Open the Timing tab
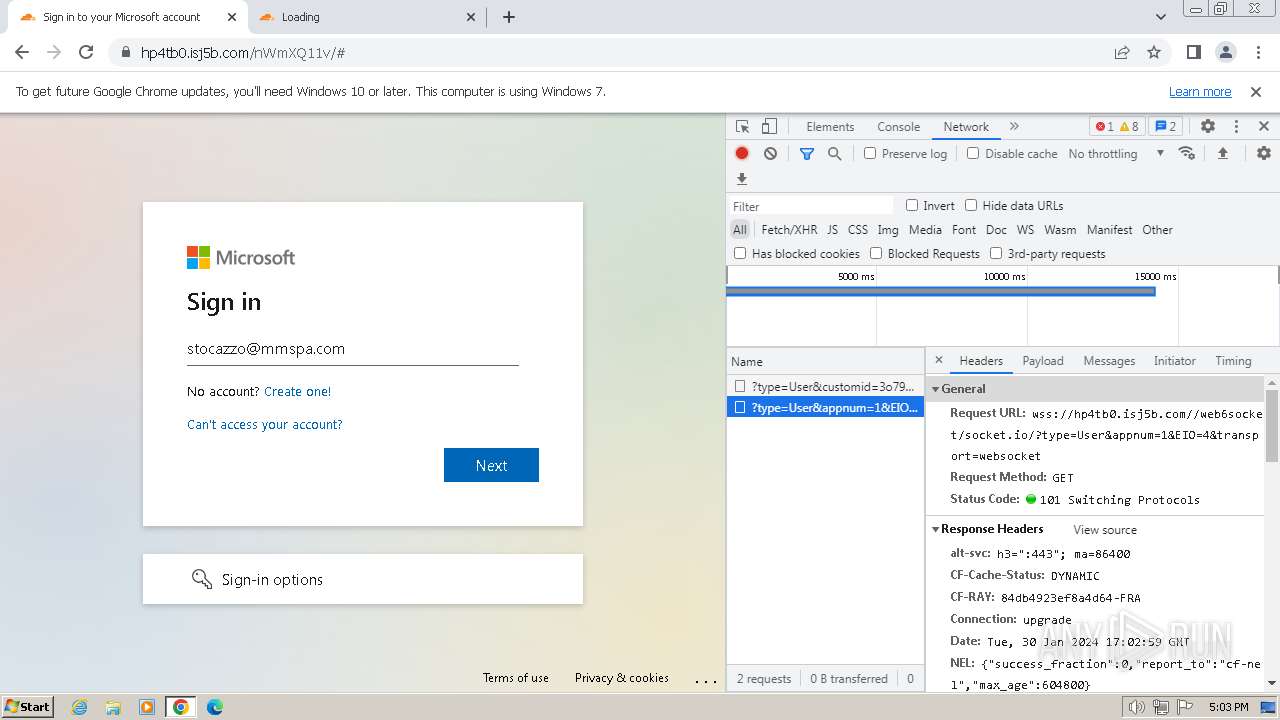 click(1233, 361)
